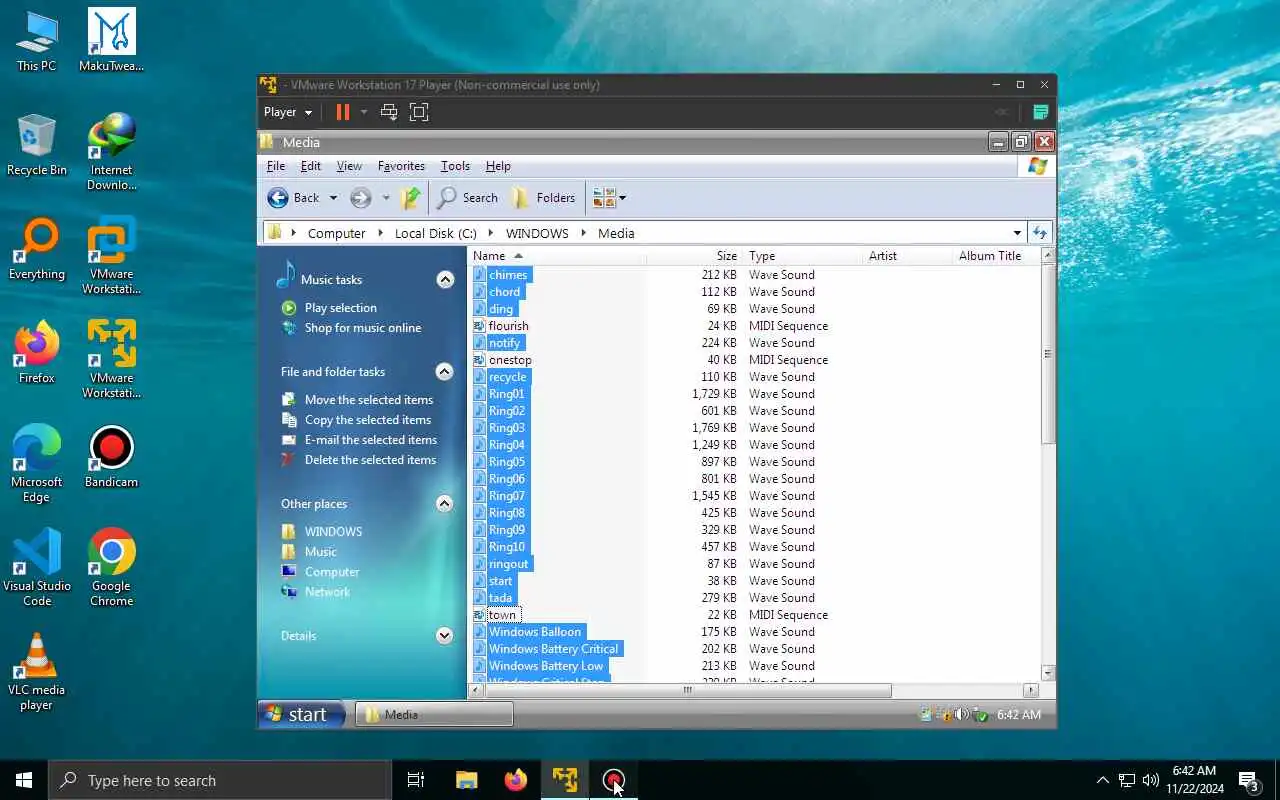The image size is (1280, 800).
Task: Click the flourish MIDI file icon
Action: (479, 326)
